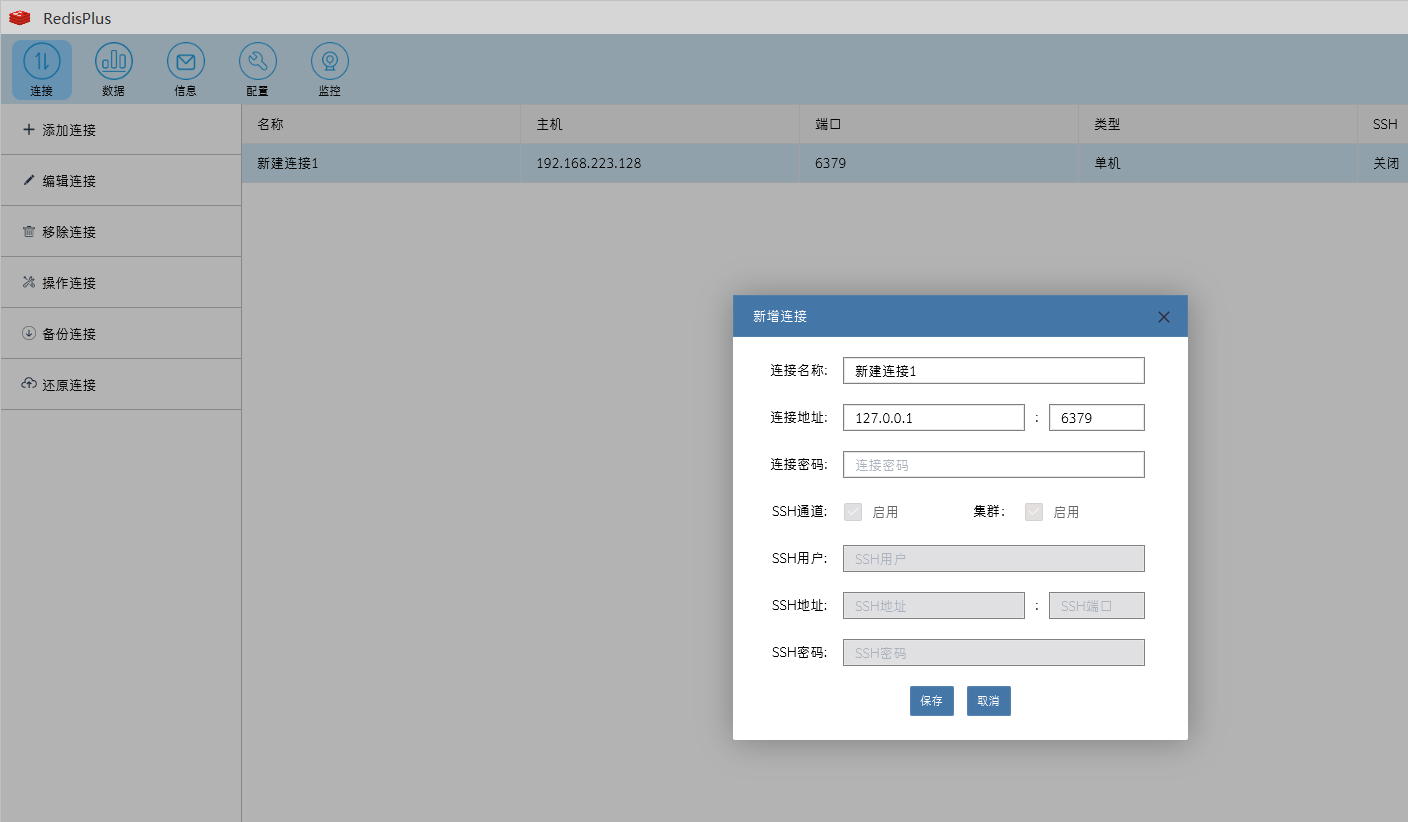
Task: Click the 单机 type cell
Action: pos(1218,163)
